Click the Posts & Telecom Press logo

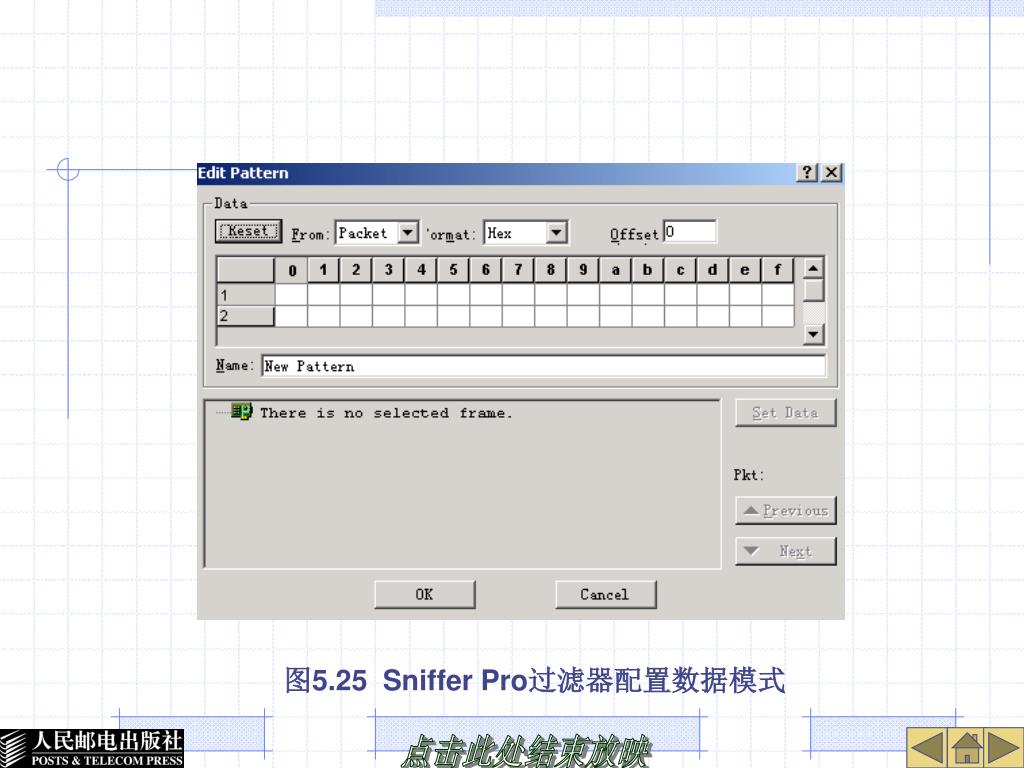(92, 748)
